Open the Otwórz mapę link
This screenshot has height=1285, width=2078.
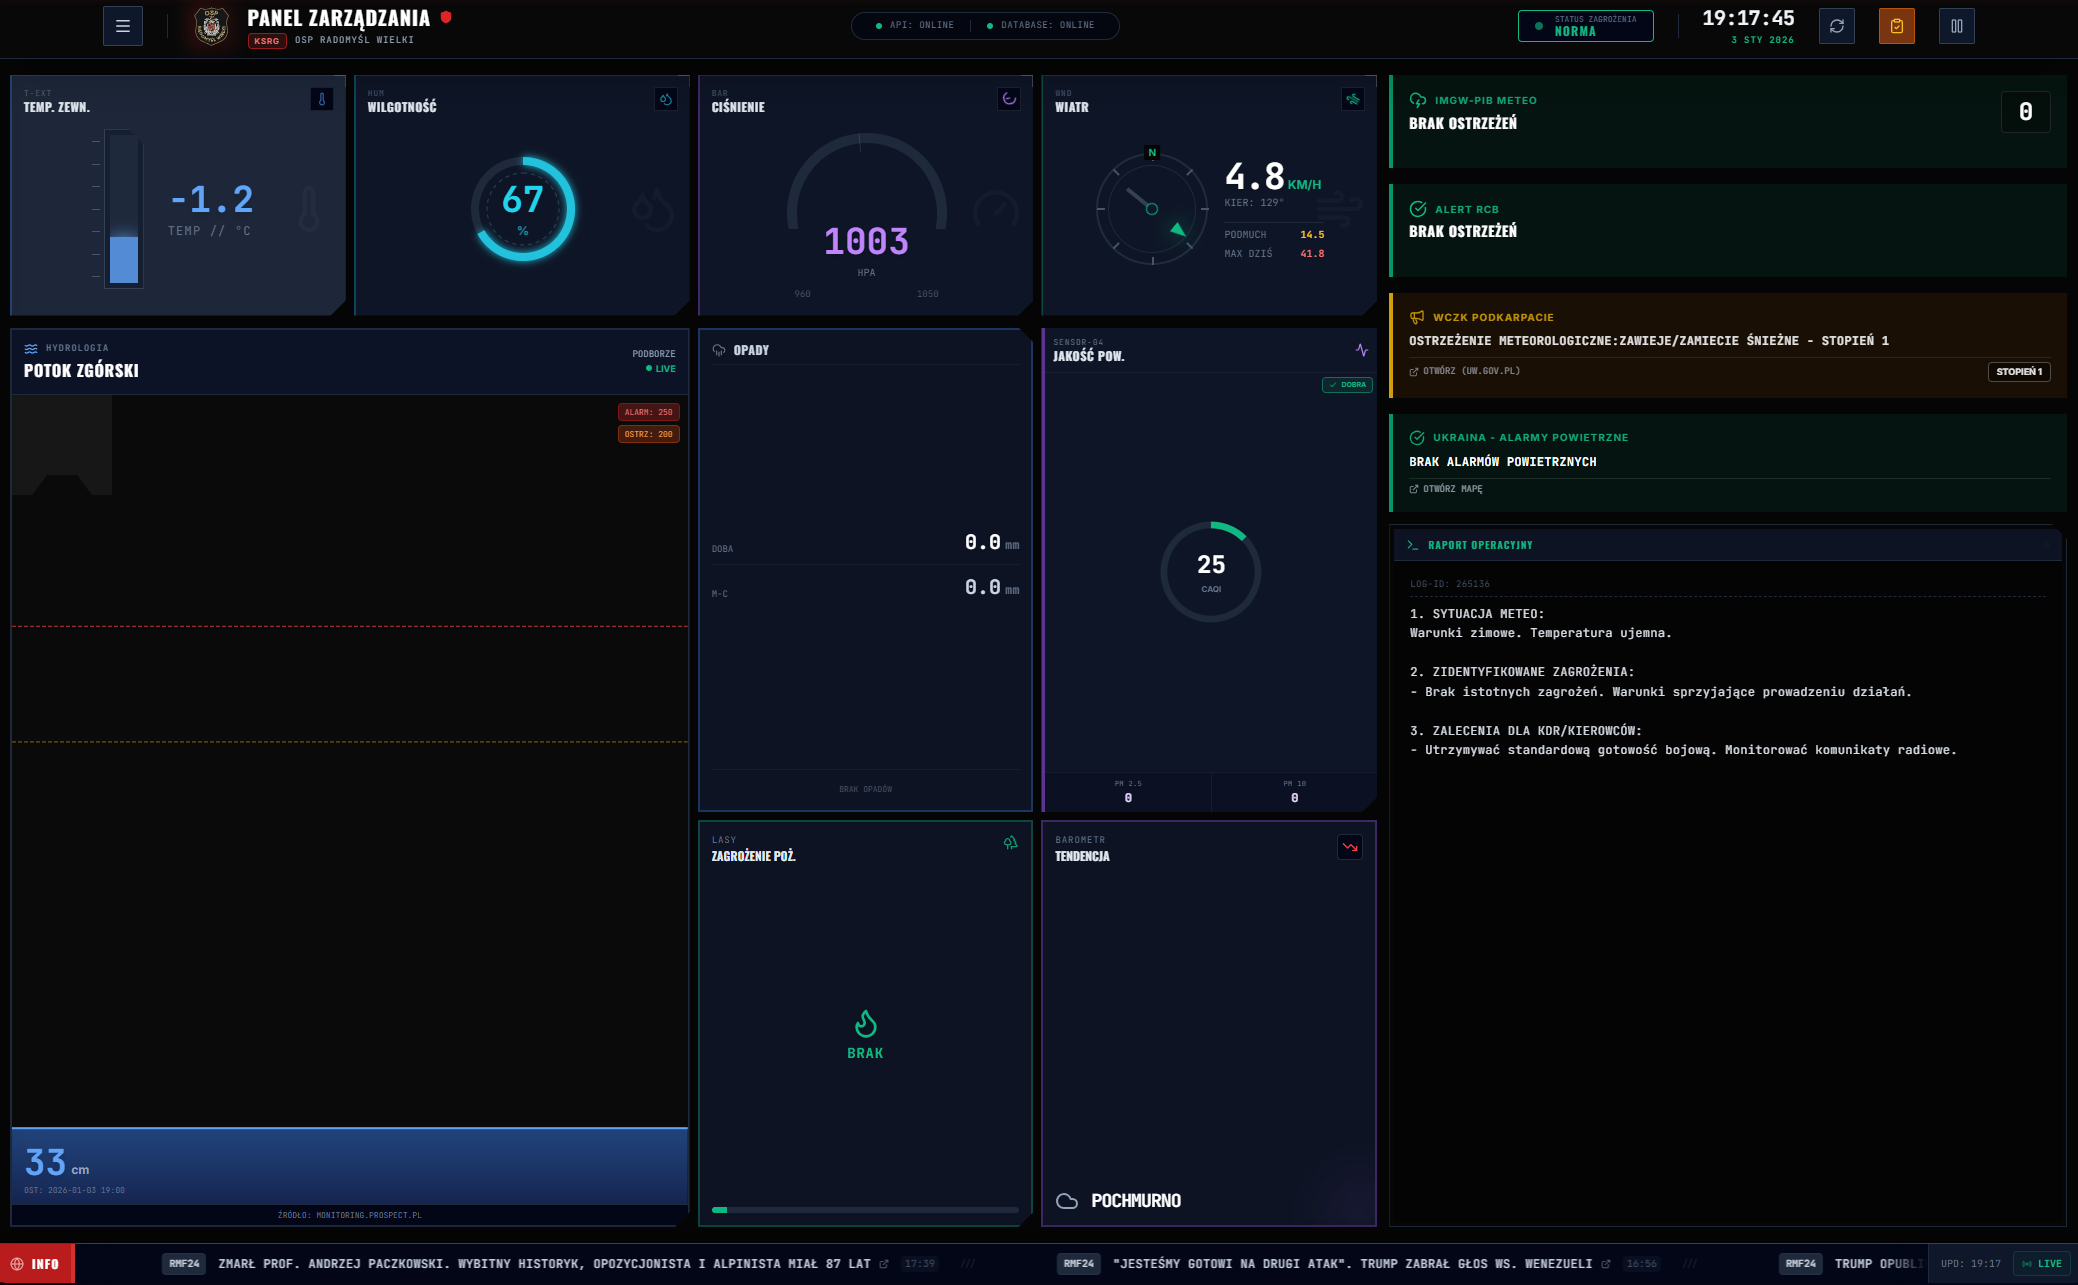pos(1446,489)
